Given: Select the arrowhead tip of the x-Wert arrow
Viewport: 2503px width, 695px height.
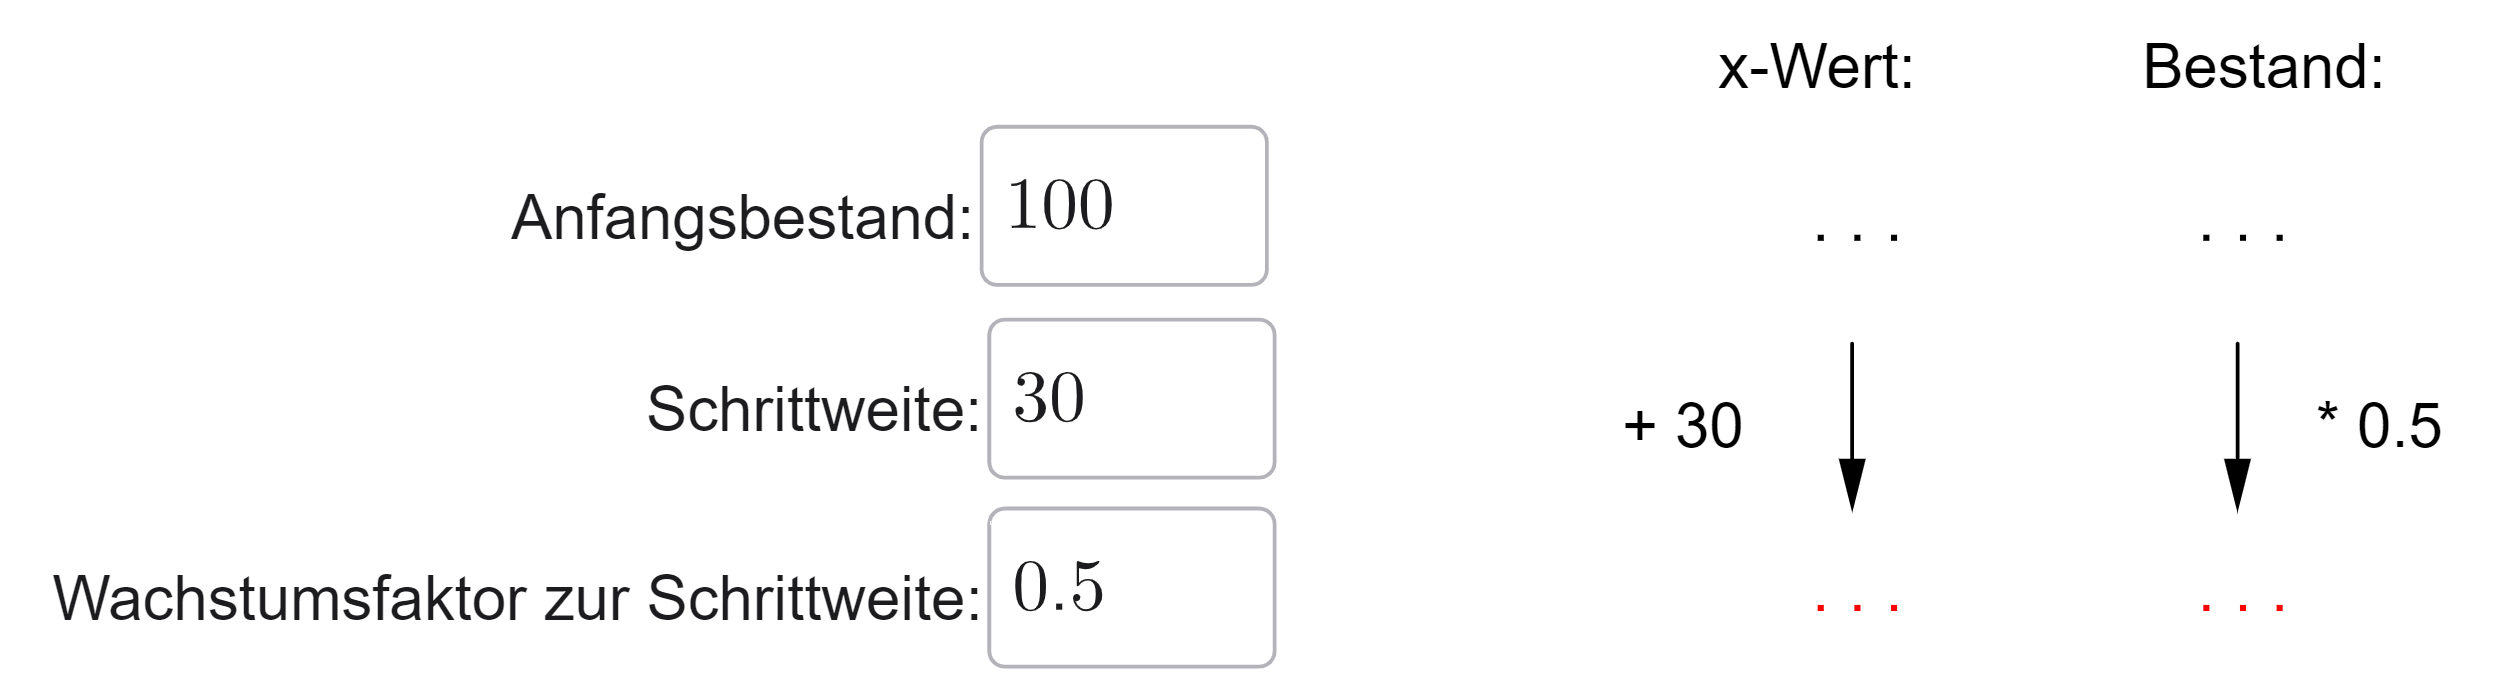Looking at the screenshot, I should tap(1852, 487).
